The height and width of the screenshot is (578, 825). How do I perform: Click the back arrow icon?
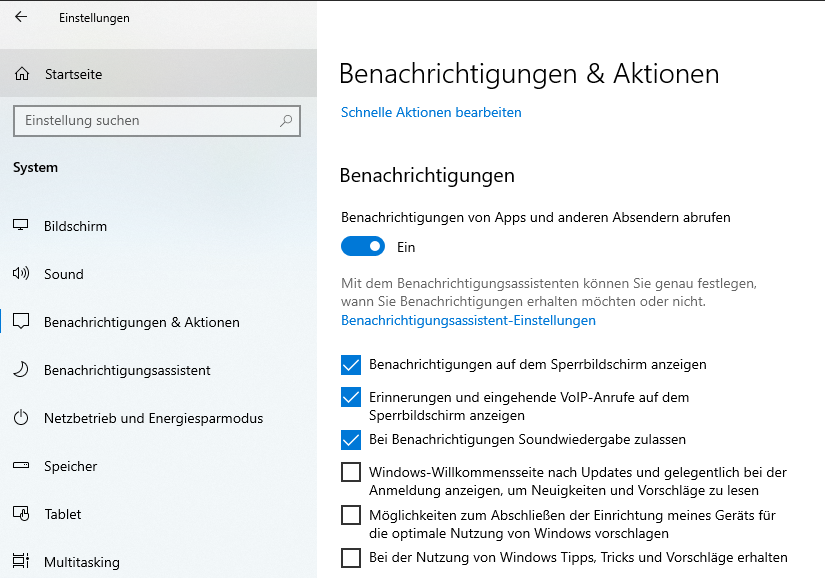pos(21,17)
